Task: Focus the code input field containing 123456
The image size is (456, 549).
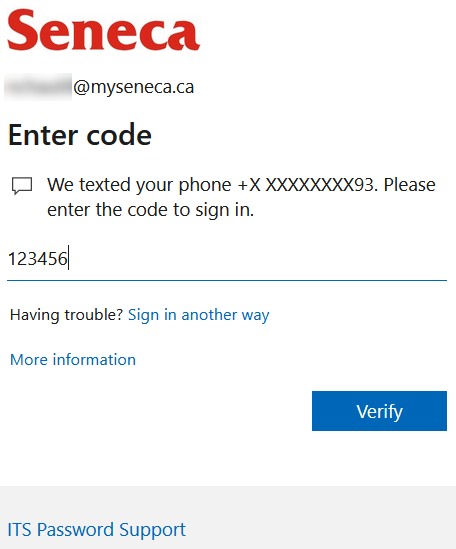Action: (x=227, y=259)
